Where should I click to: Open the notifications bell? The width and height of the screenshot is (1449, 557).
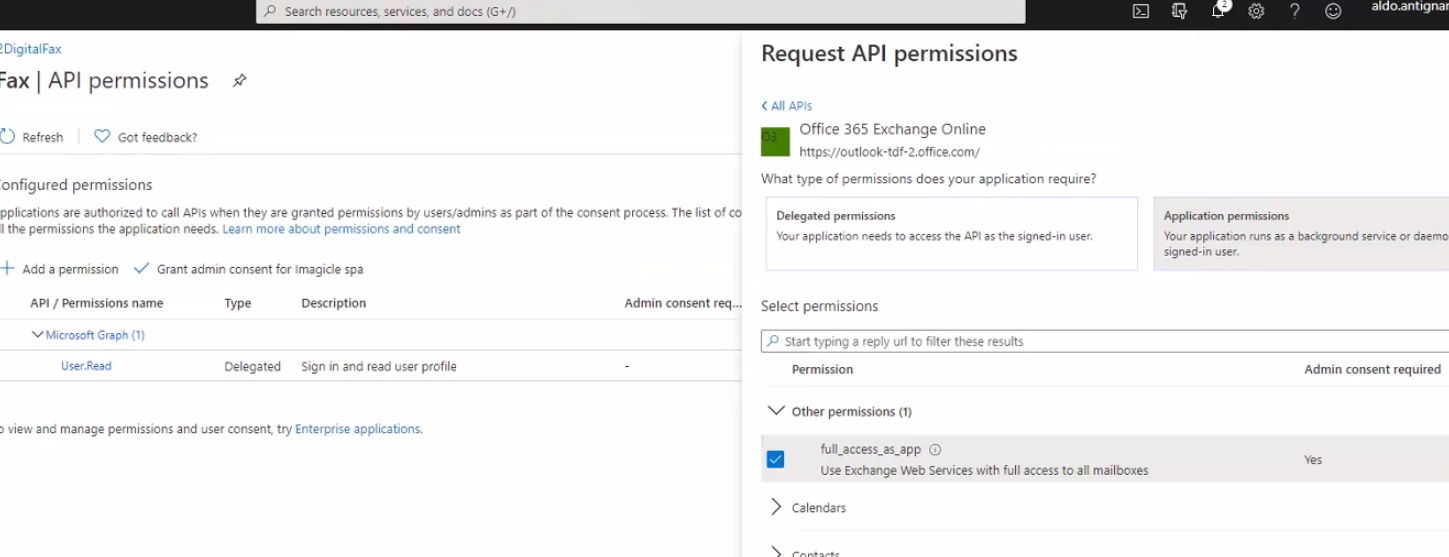point(1218,11)
